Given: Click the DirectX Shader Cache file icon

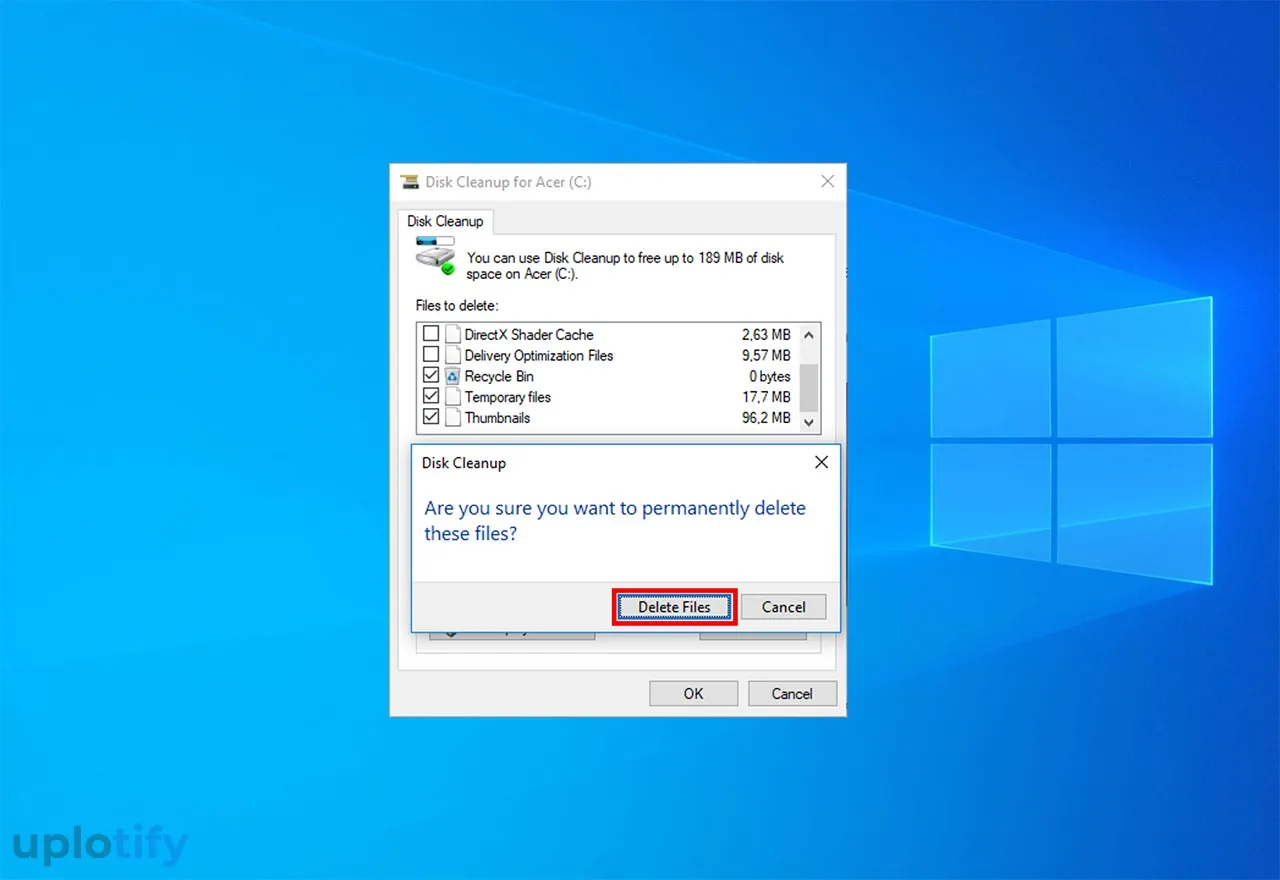Looking at the screenshot, I should [x=453, y=334].
